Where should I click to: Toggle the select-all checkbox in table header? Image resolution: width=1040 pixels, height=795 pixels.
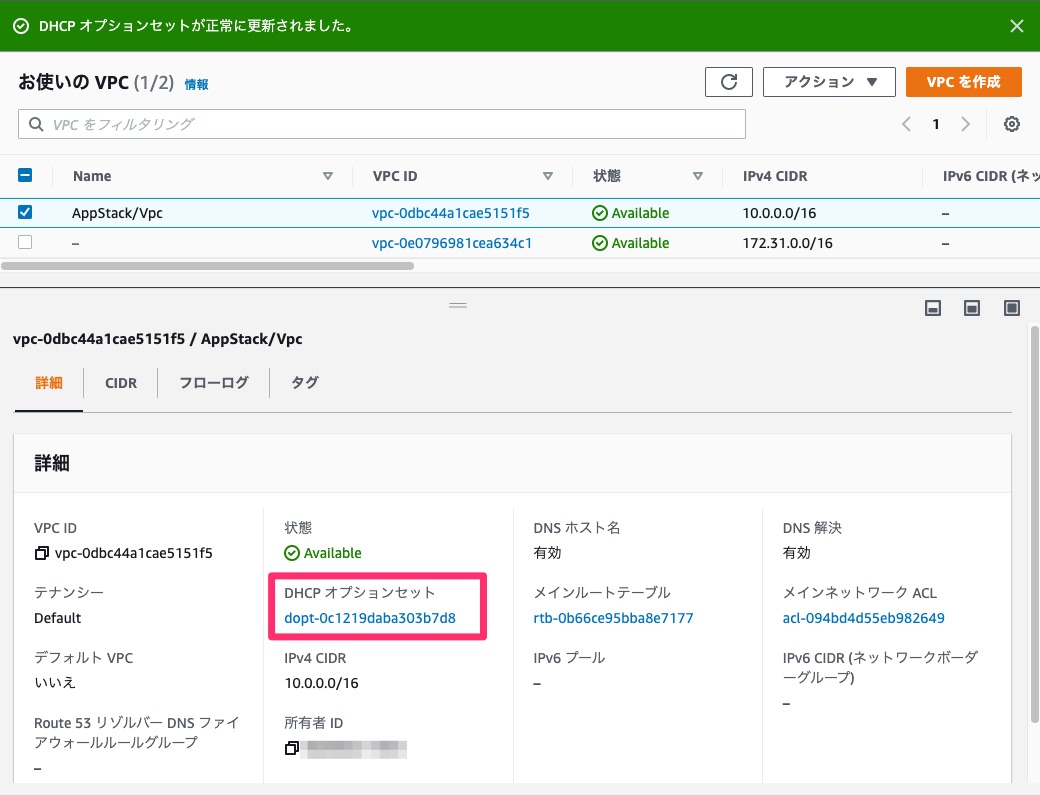click(25, 175)
